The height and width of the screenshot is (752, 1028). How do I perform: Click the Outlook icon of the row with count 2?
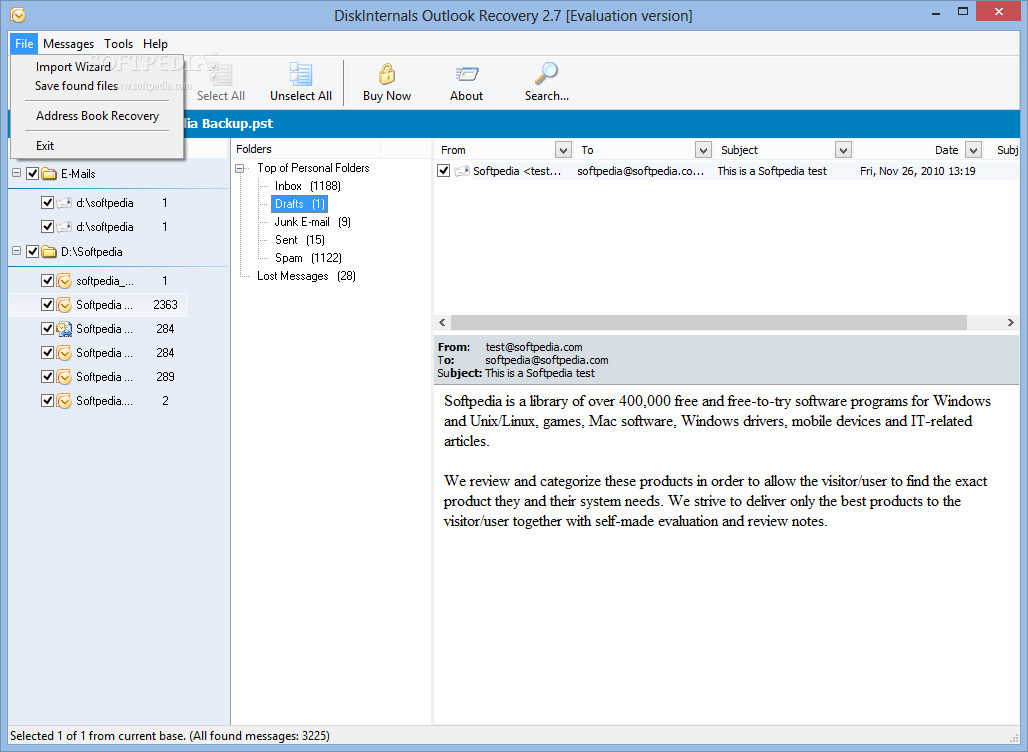tap(64, 401)
